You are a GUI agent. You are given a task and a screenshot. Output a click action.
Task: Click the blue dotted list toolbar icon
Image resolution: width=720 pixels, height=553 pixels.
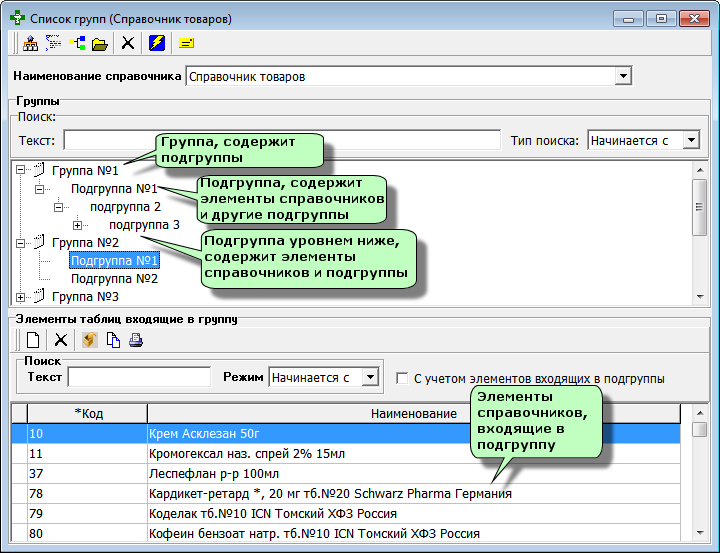point(53,44)
